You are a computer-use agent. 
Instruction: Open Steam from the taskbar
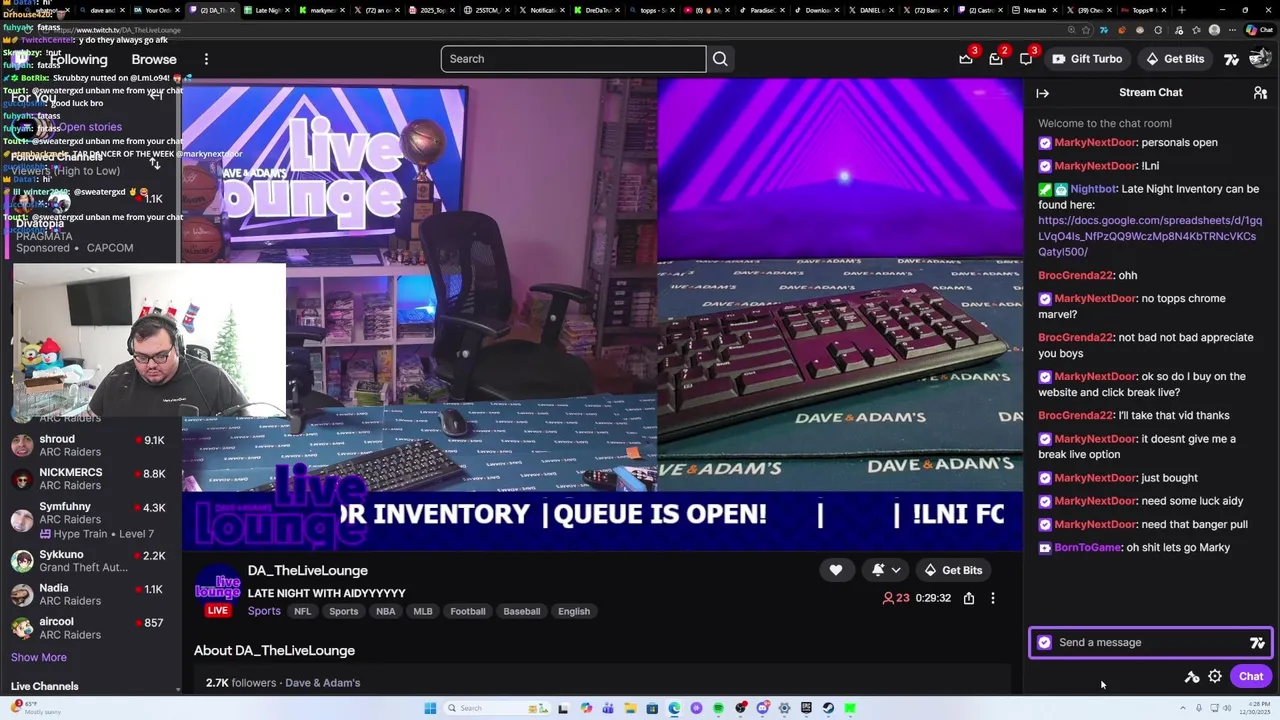828,708
